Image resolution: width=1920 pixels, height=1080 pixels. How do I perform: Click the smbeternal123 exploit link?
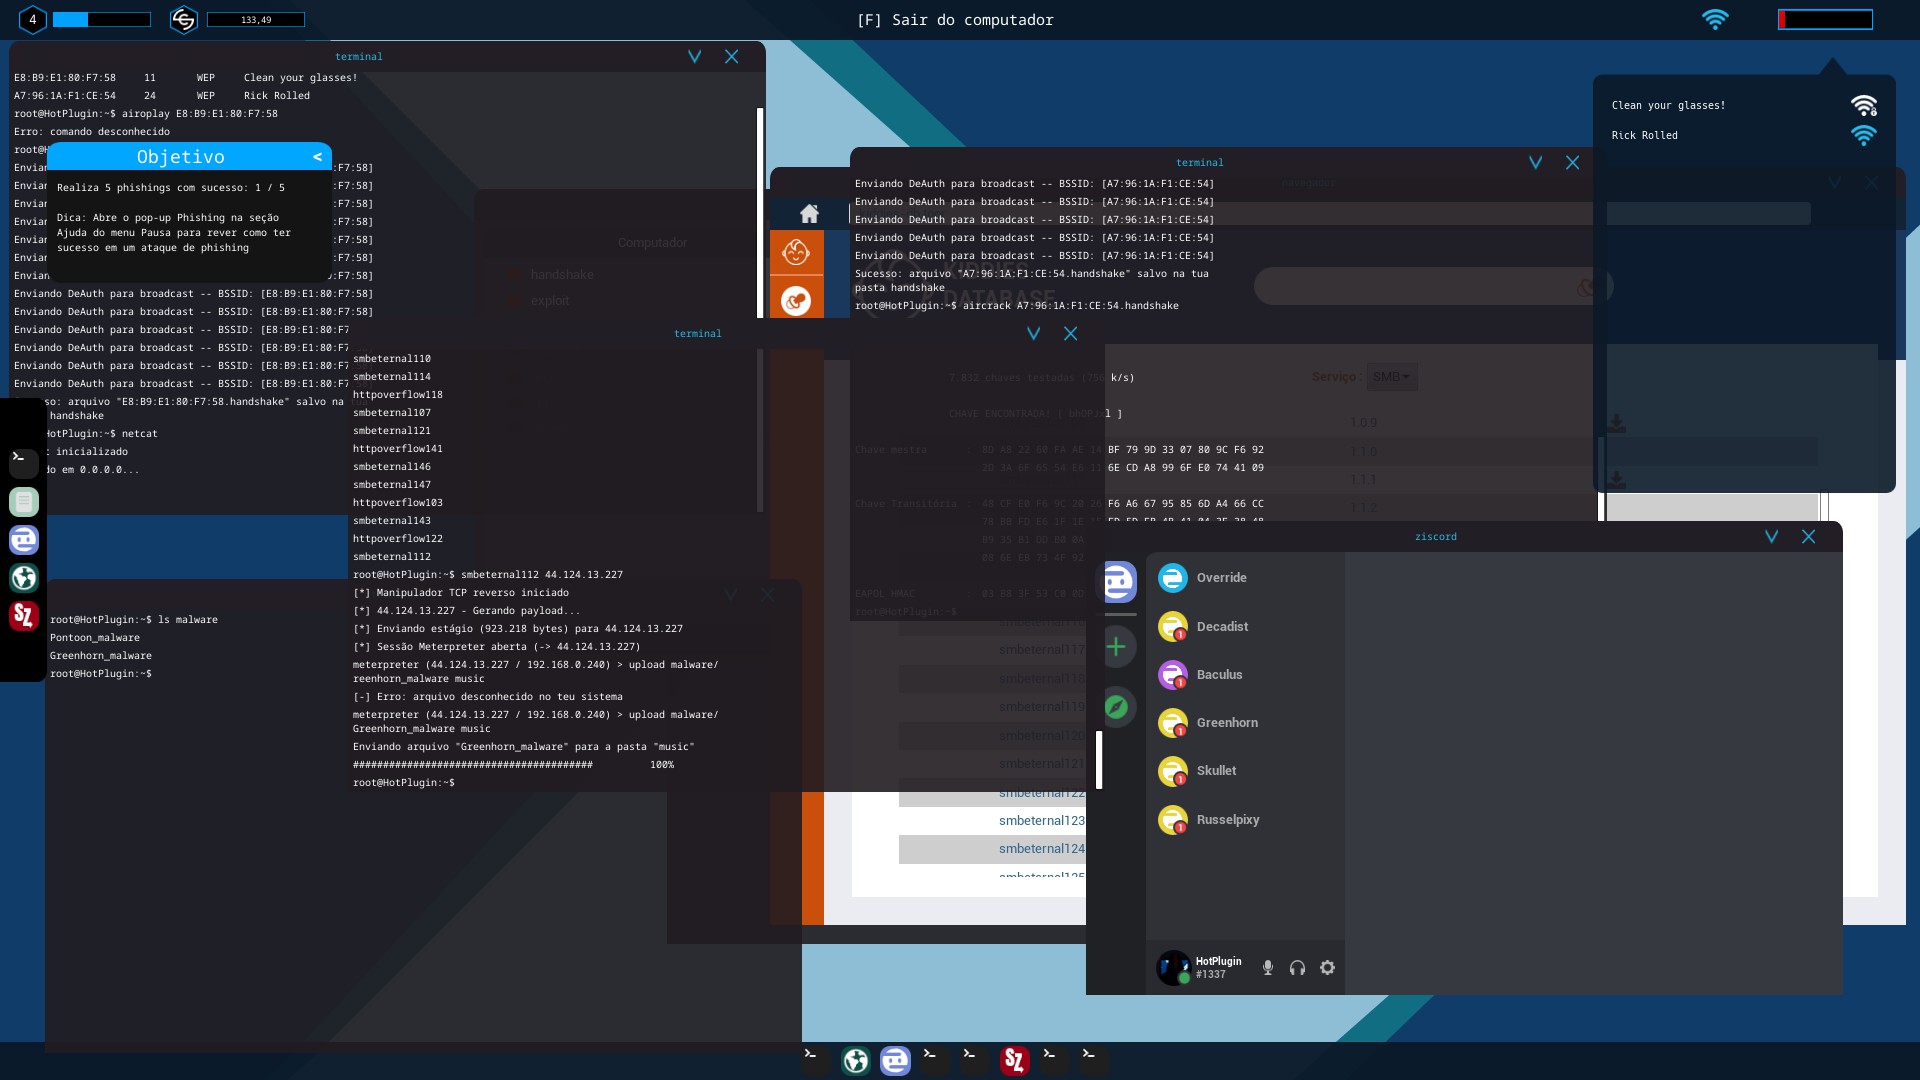point(1041,821)
